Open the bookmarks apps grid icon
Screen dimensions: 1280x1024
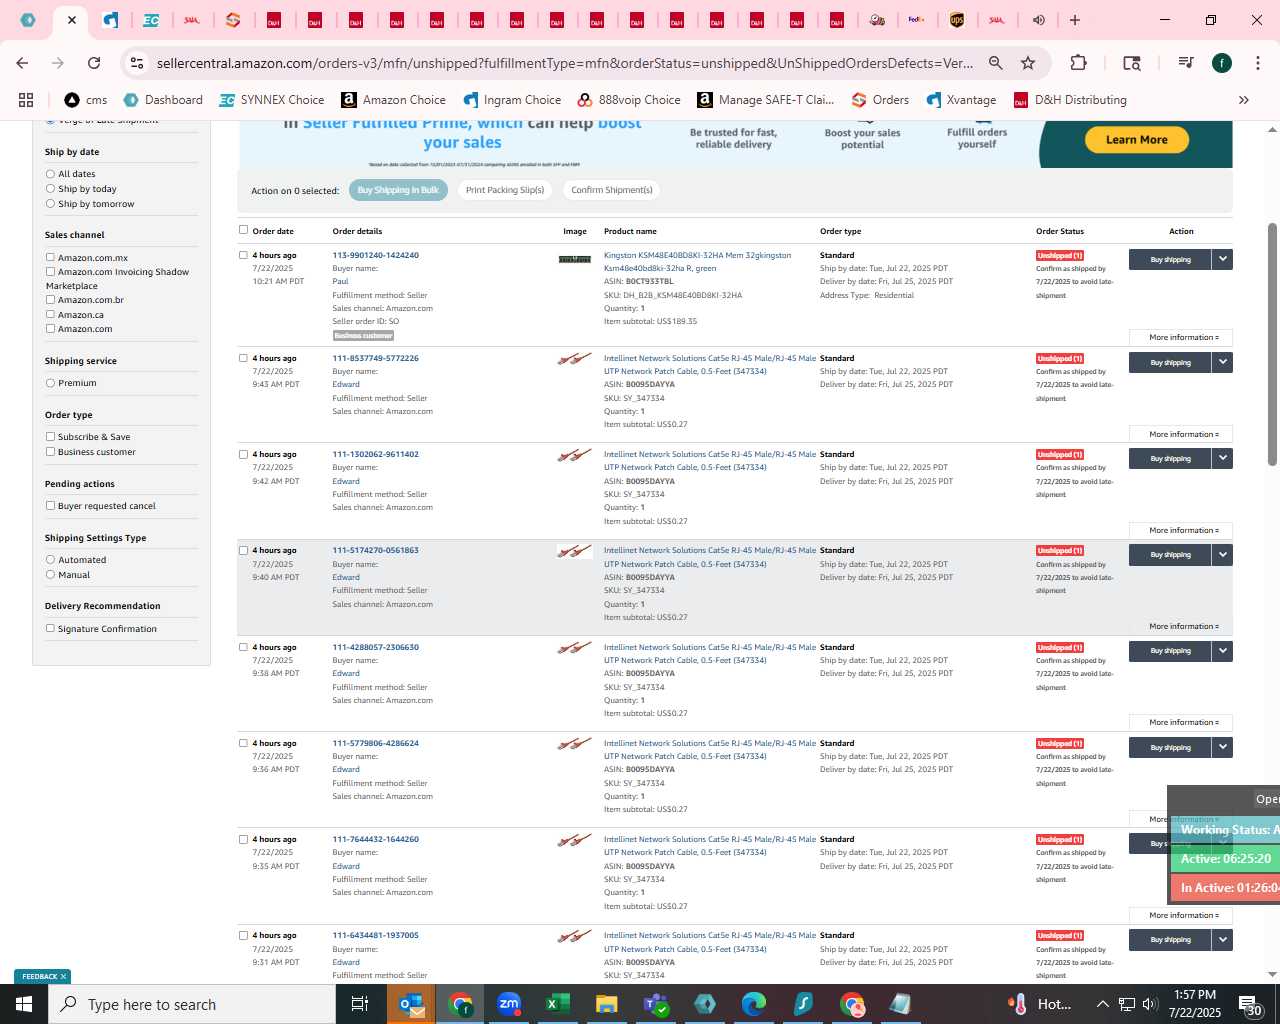pyautogui.click(x=26, y=100)
